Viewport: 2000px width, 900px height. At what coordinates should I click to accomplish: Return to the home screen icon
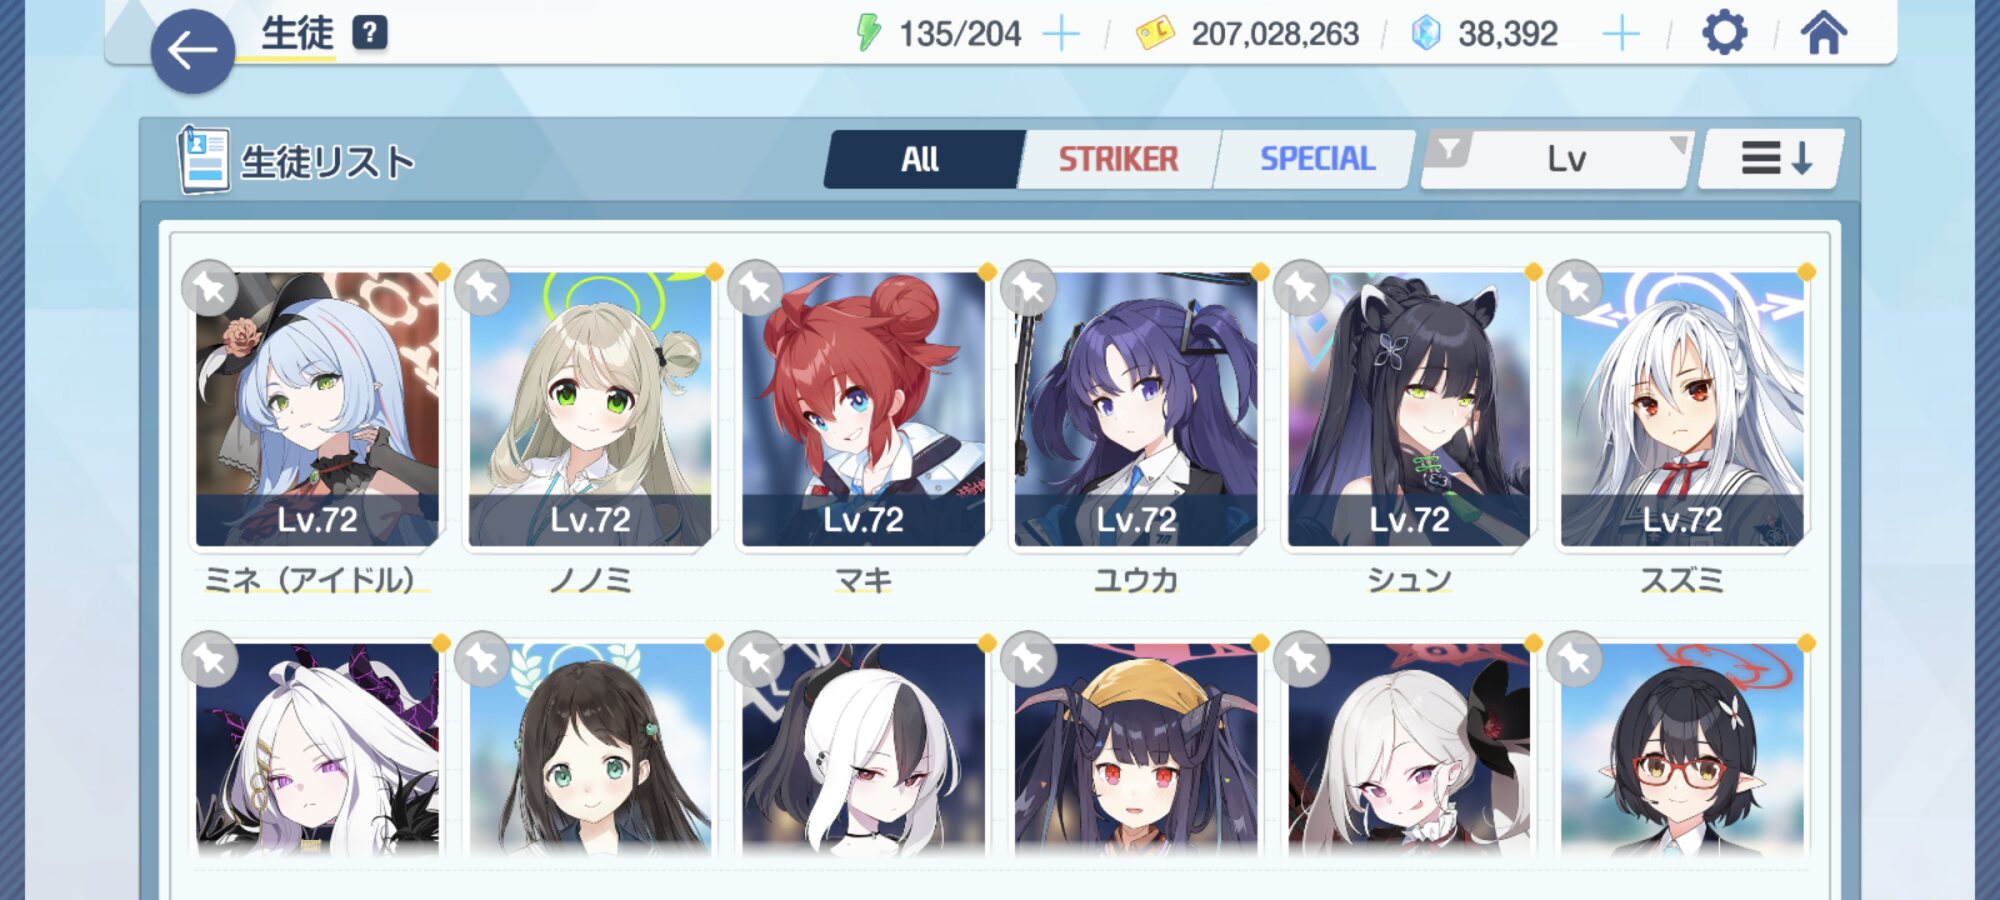tap(1824, 32)
